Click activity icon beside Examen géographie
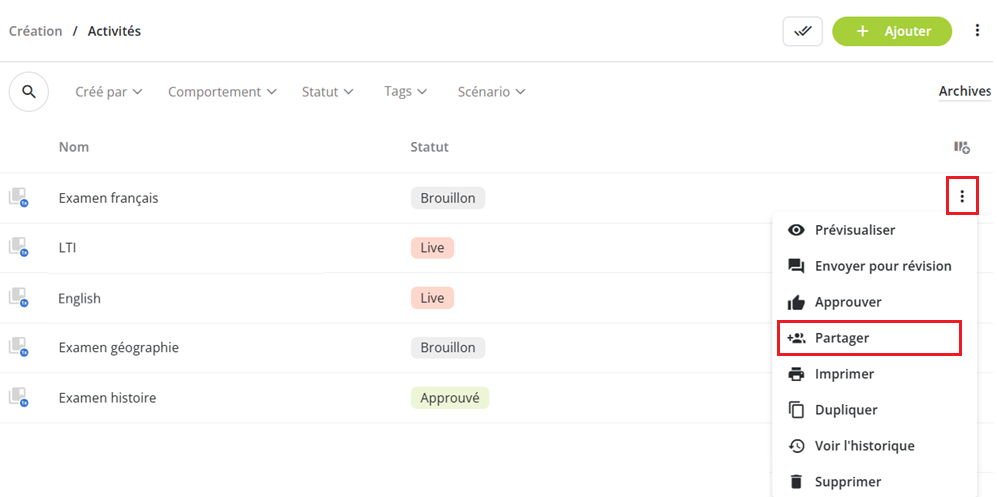Image resolution: width=997 pixels, height=497 pixels. tap(18, 347)
